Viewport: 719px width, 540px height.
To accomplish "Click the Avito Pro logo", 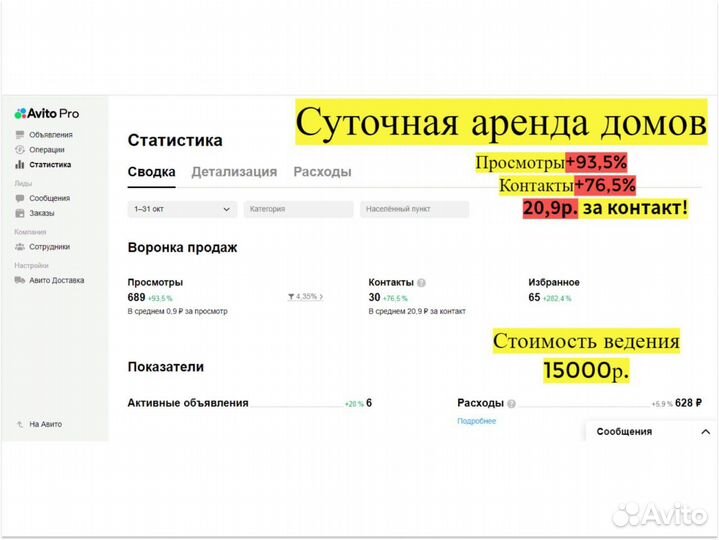I will pos(47,113).
